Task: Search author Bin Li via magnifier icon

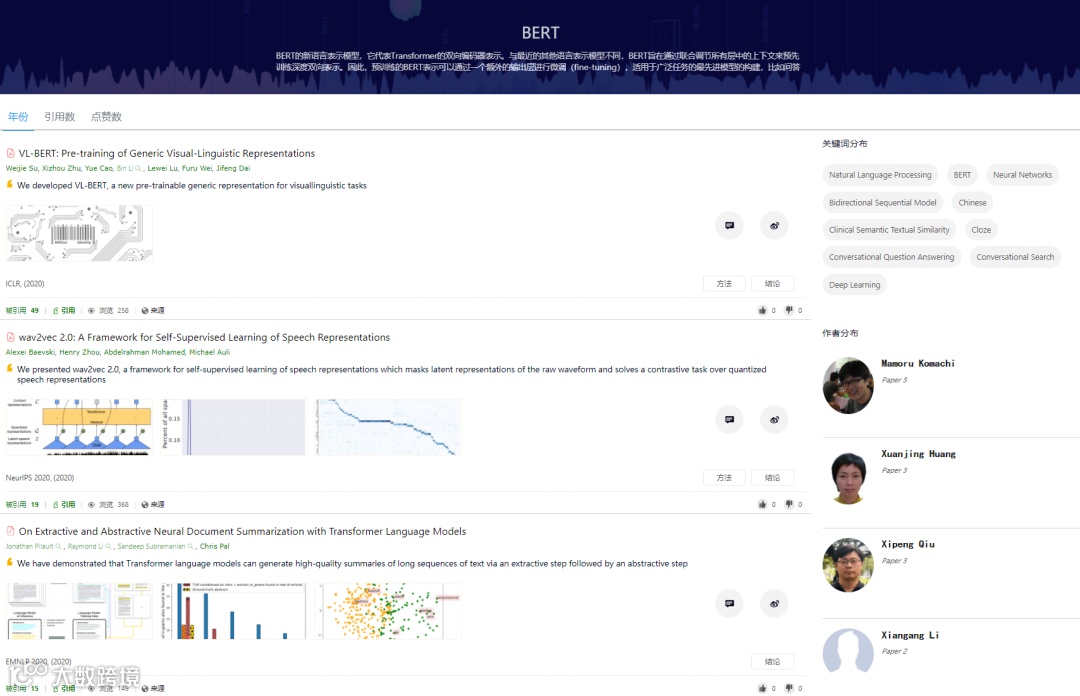Action: tap(138, 168)
